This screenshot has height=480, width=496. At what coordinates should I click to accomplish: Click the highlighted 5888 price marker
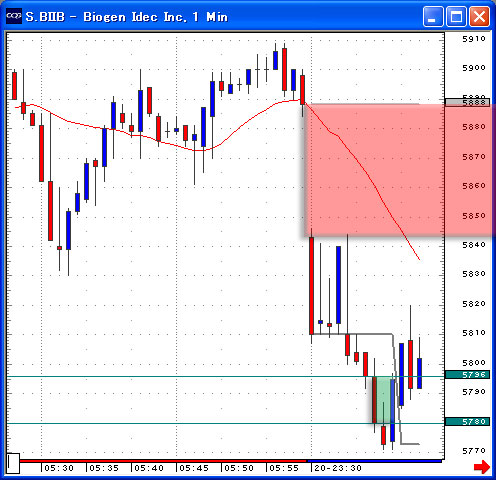(468, 102)
